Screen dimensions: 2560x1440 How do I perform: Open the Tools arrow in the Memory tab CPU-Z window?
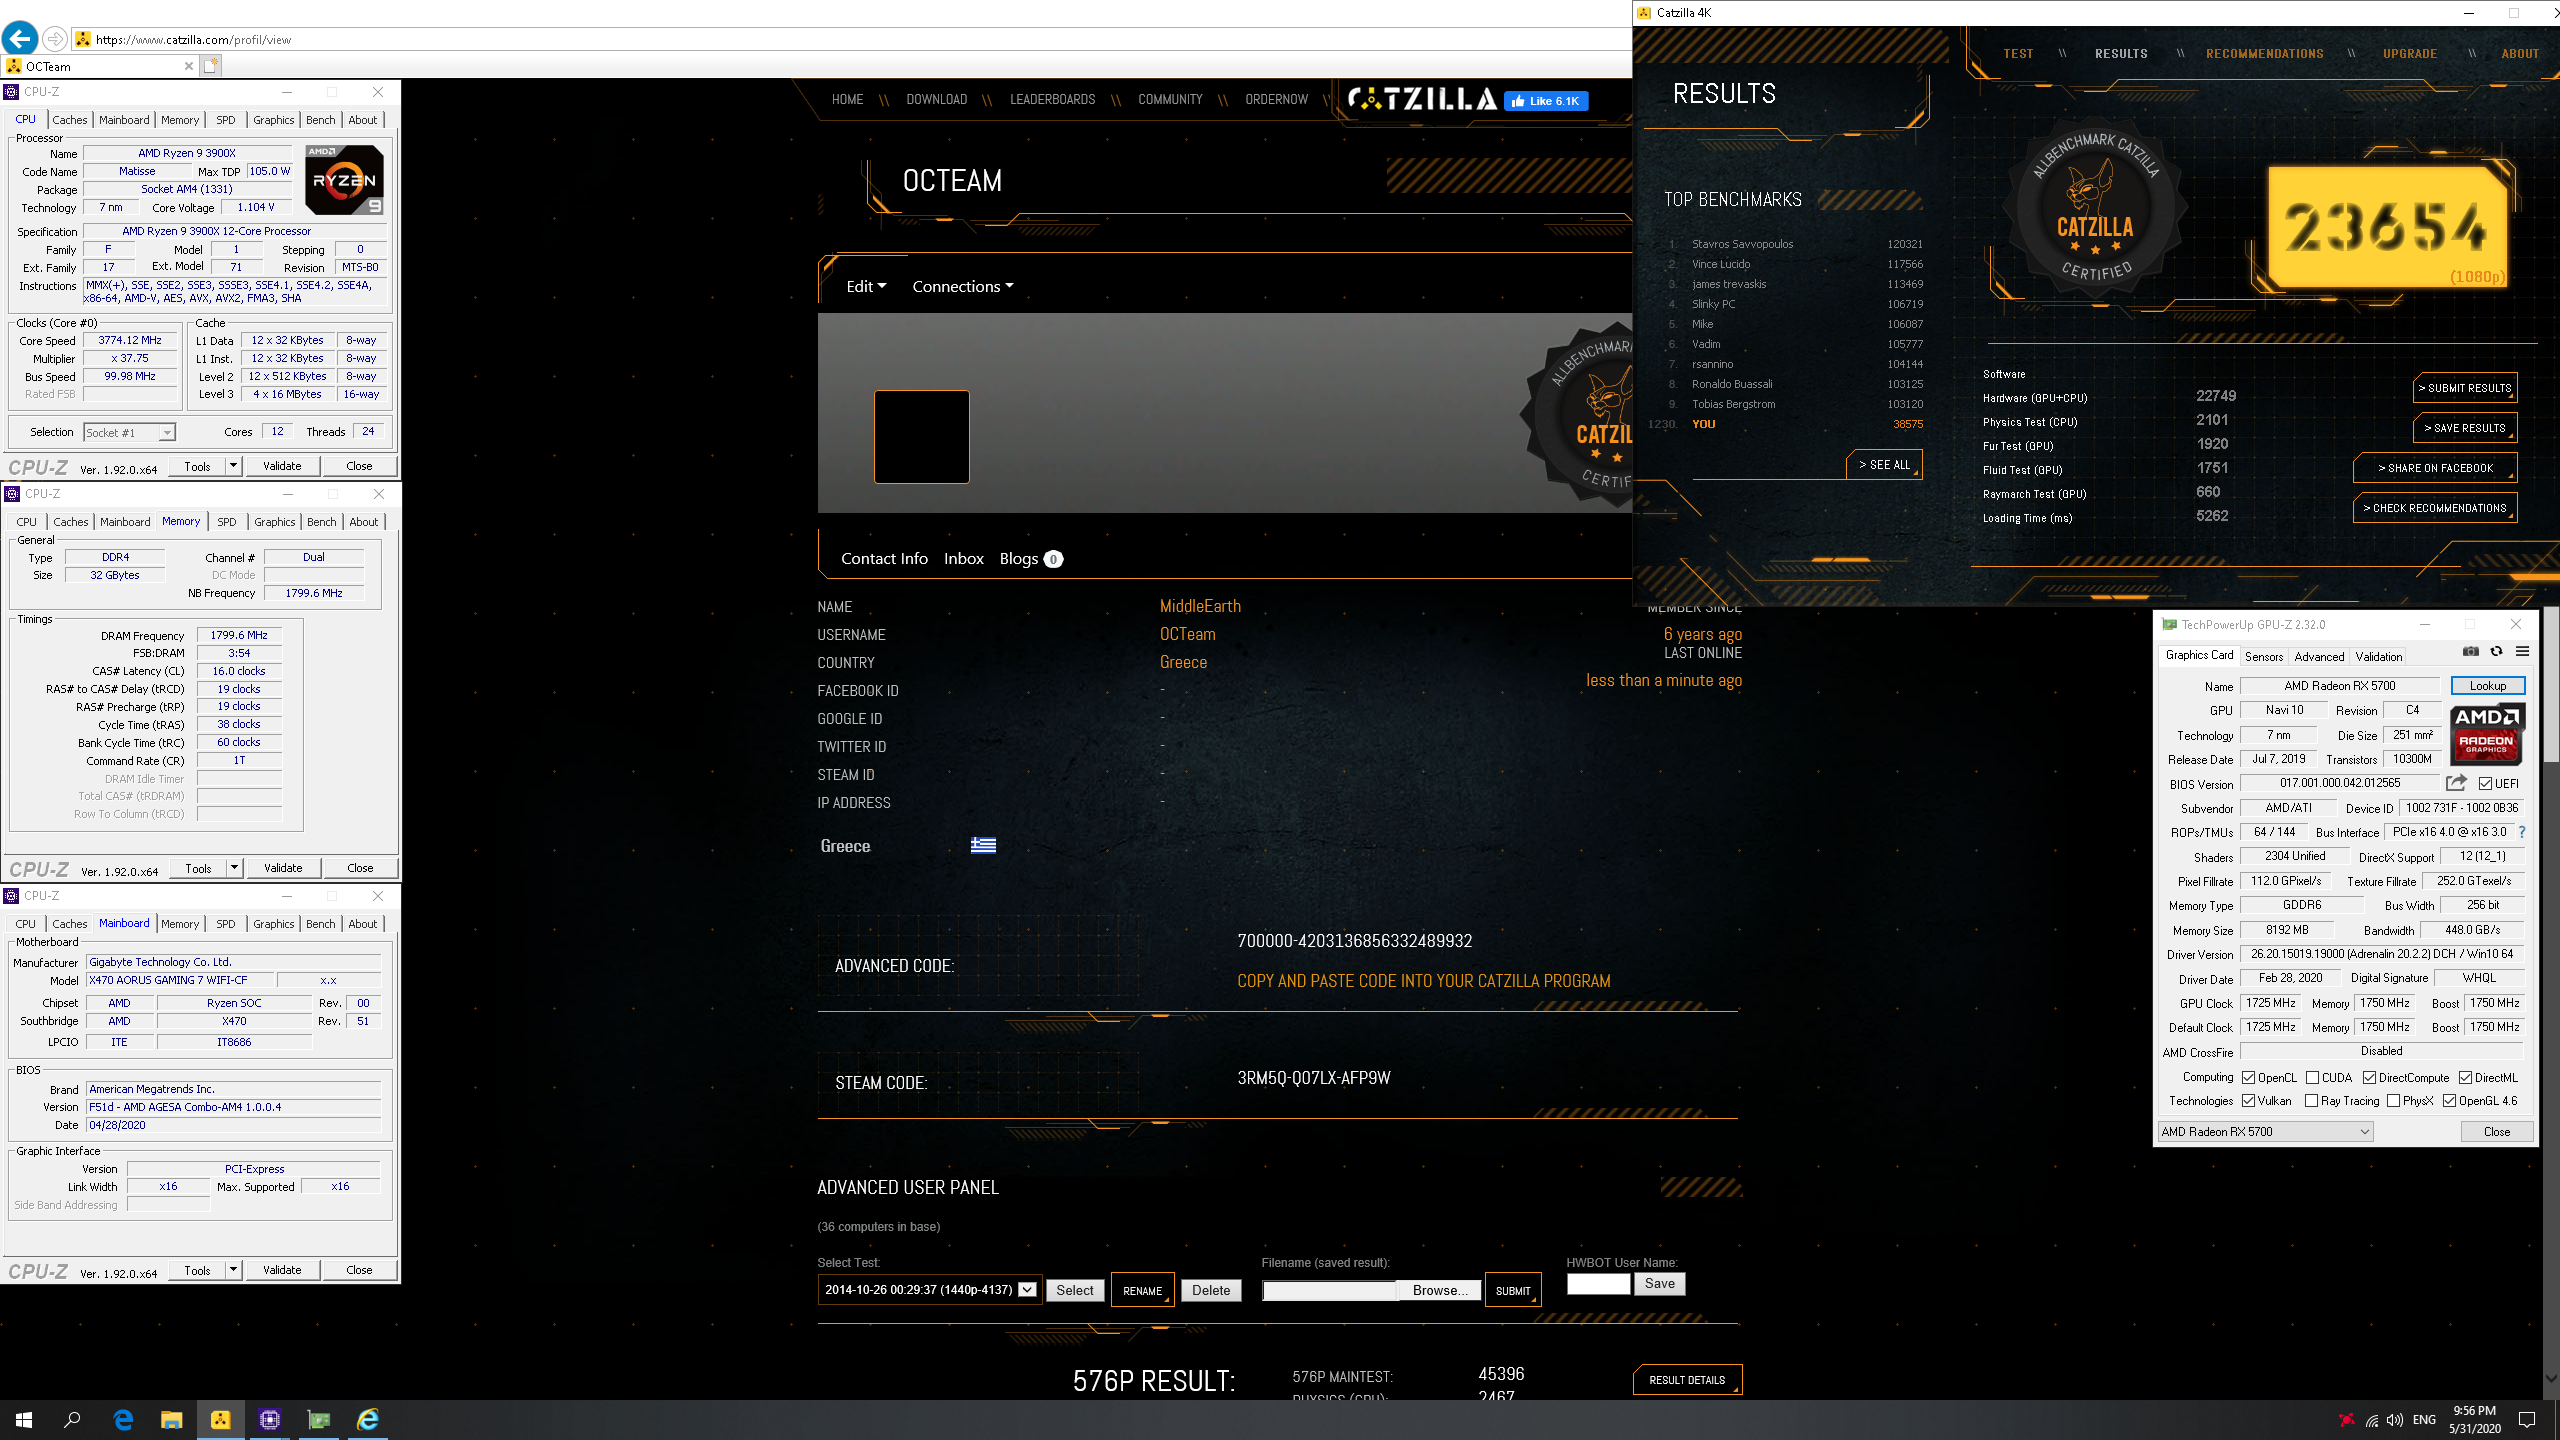[x=234, y=868]
